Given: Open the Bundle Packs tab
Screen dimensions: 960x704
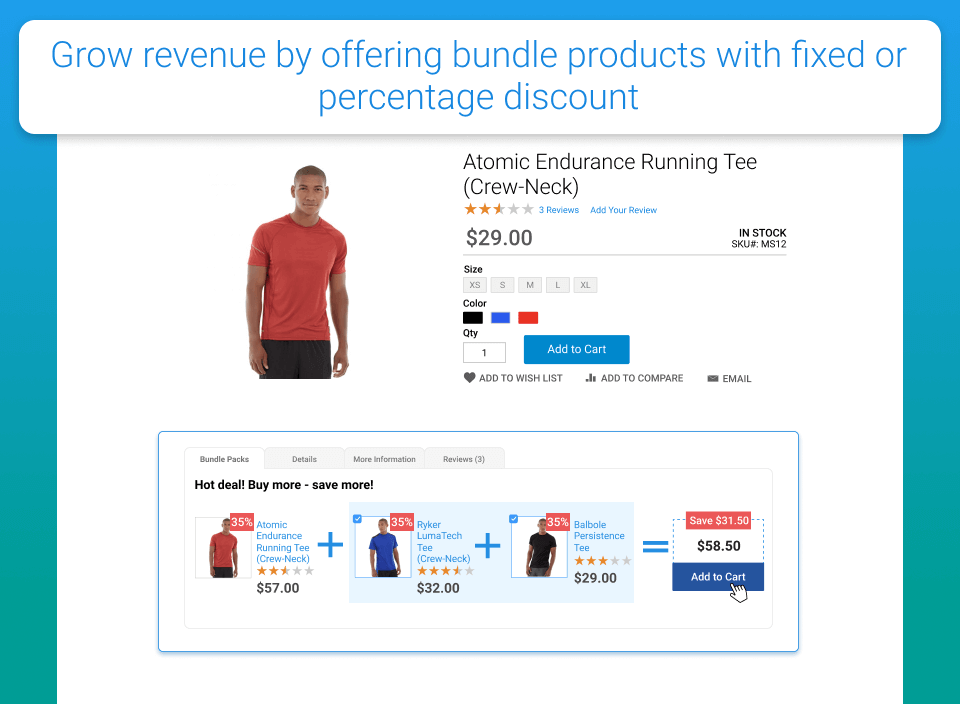Looking at the screenshot, I should pyautogui.click(x=224, y=459).
